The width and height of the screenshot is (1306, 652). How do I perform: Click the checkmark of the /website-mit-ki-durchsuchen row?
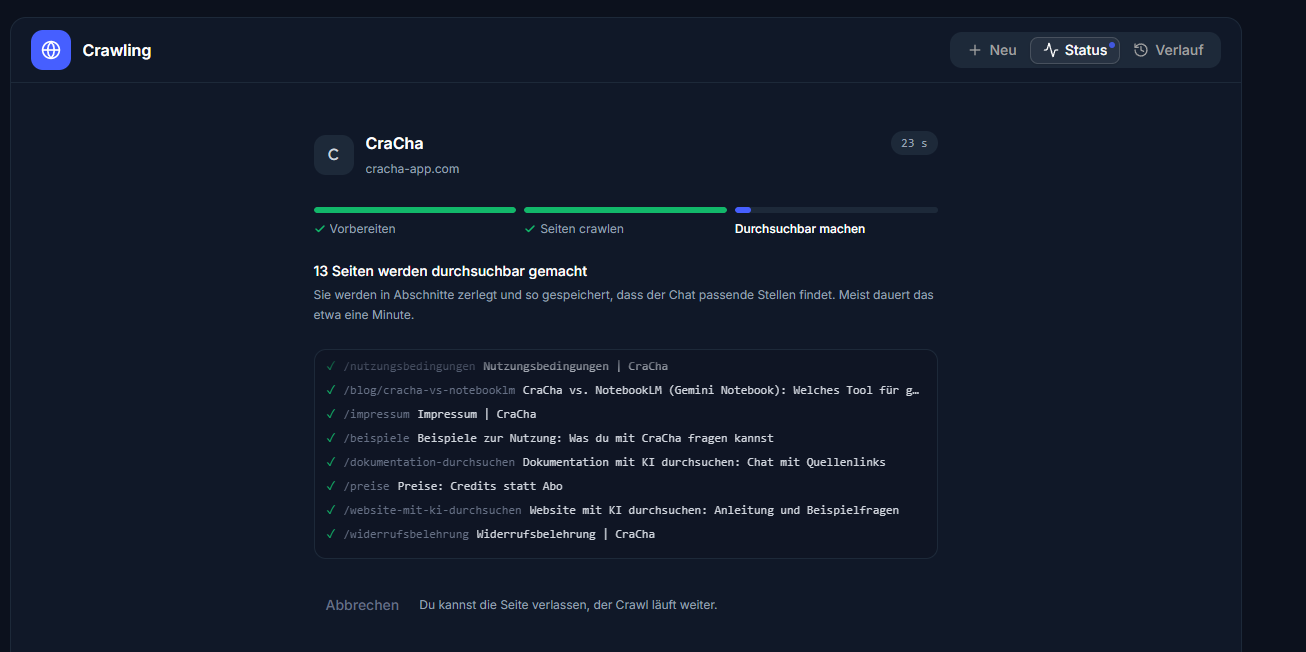pyautogui.click(x=331, y=510)
